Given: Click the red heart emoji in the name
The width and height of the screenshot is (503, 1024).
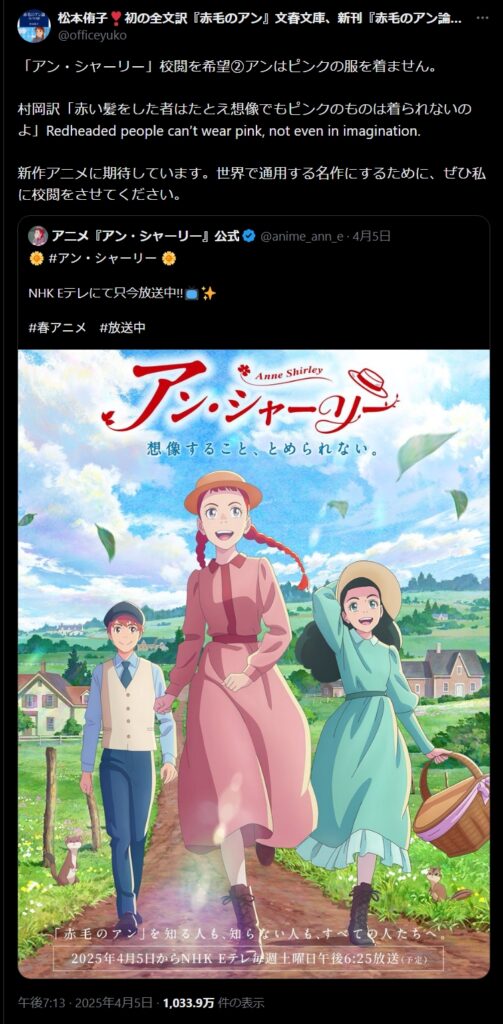Looking at the screenshot, I should tap(116, 18).
